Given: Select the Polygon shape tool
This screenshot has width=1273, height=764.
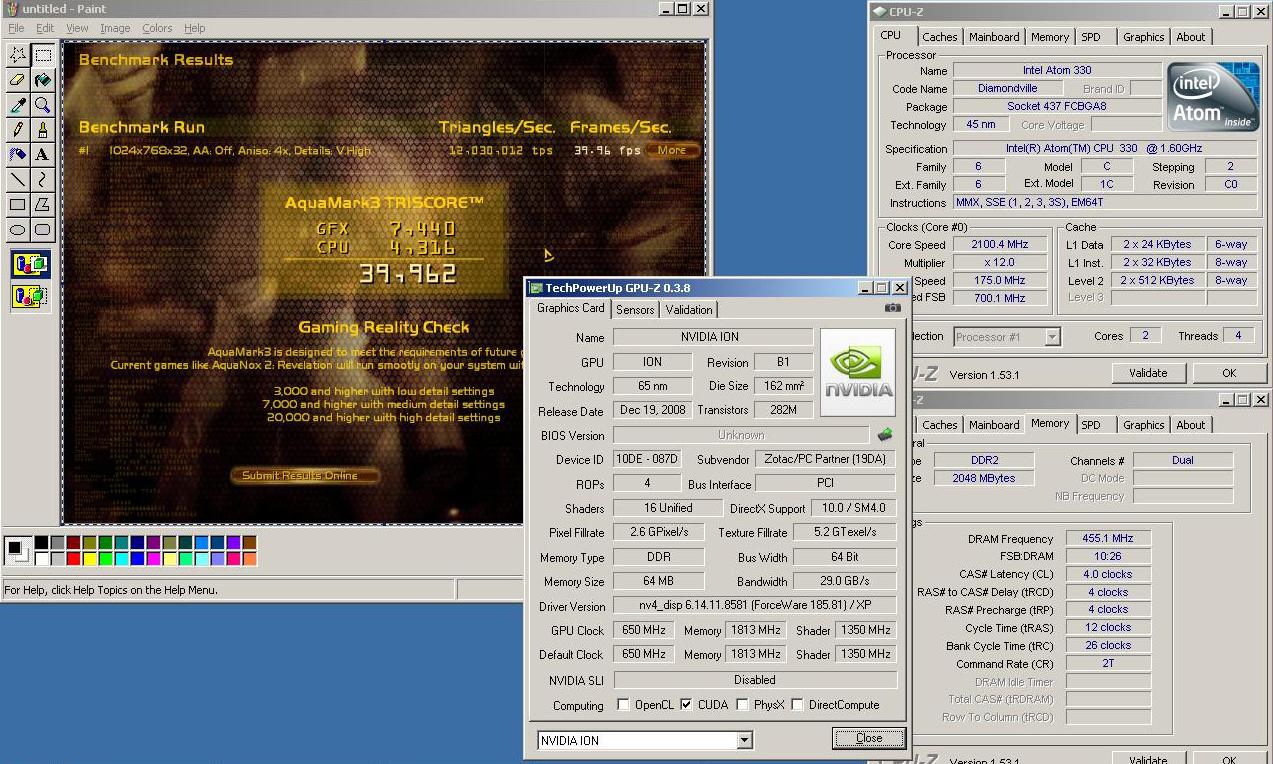Looking at the screenshot, I should pyautogui.click(x=42, y=205).
